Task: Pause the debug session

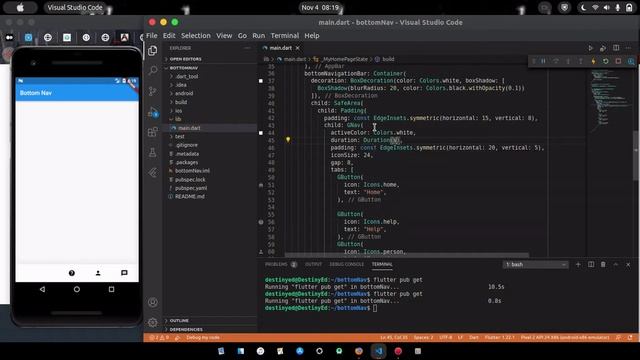Action: [544, 61]
